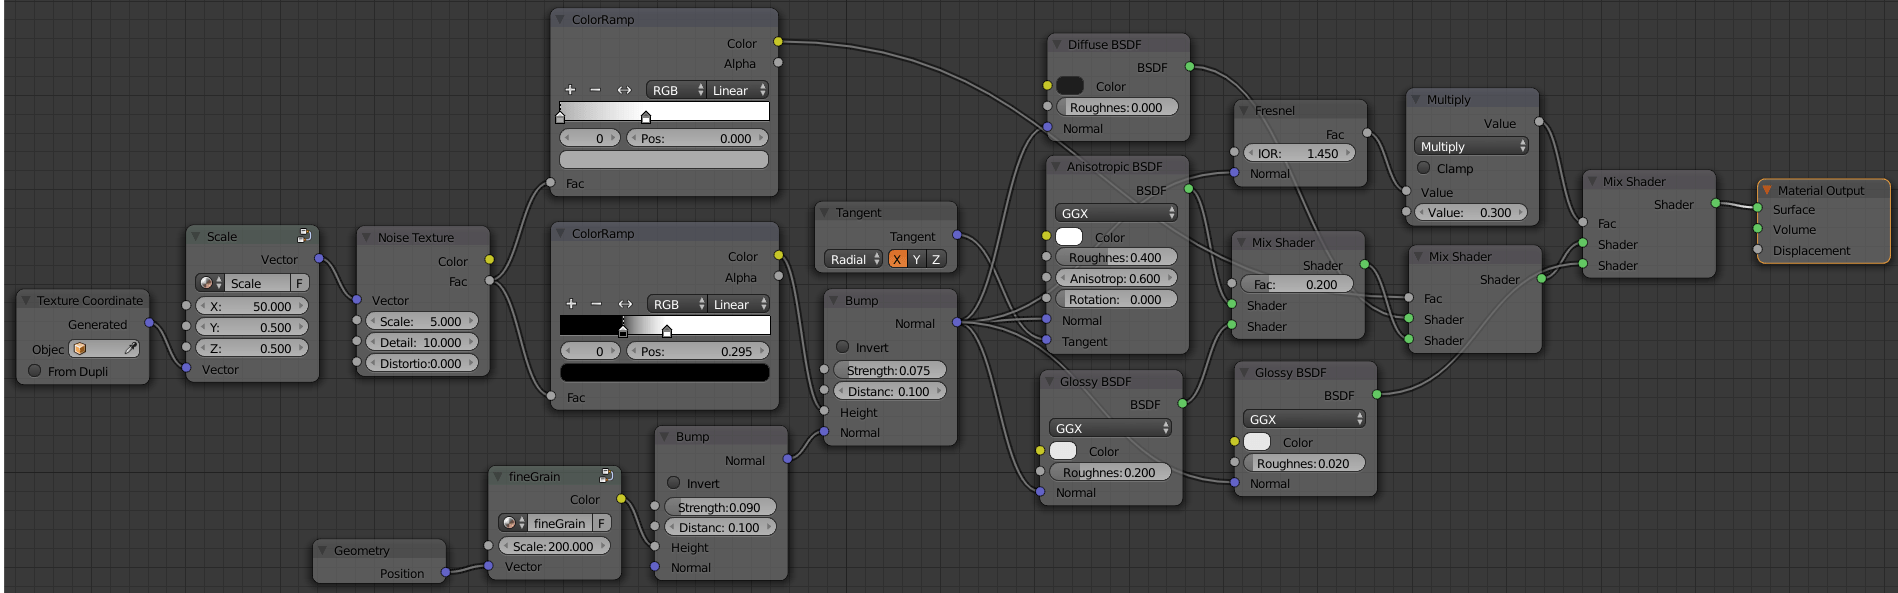
Task: Click the Anisotropy 0.600 slider
Action: 1117,278
